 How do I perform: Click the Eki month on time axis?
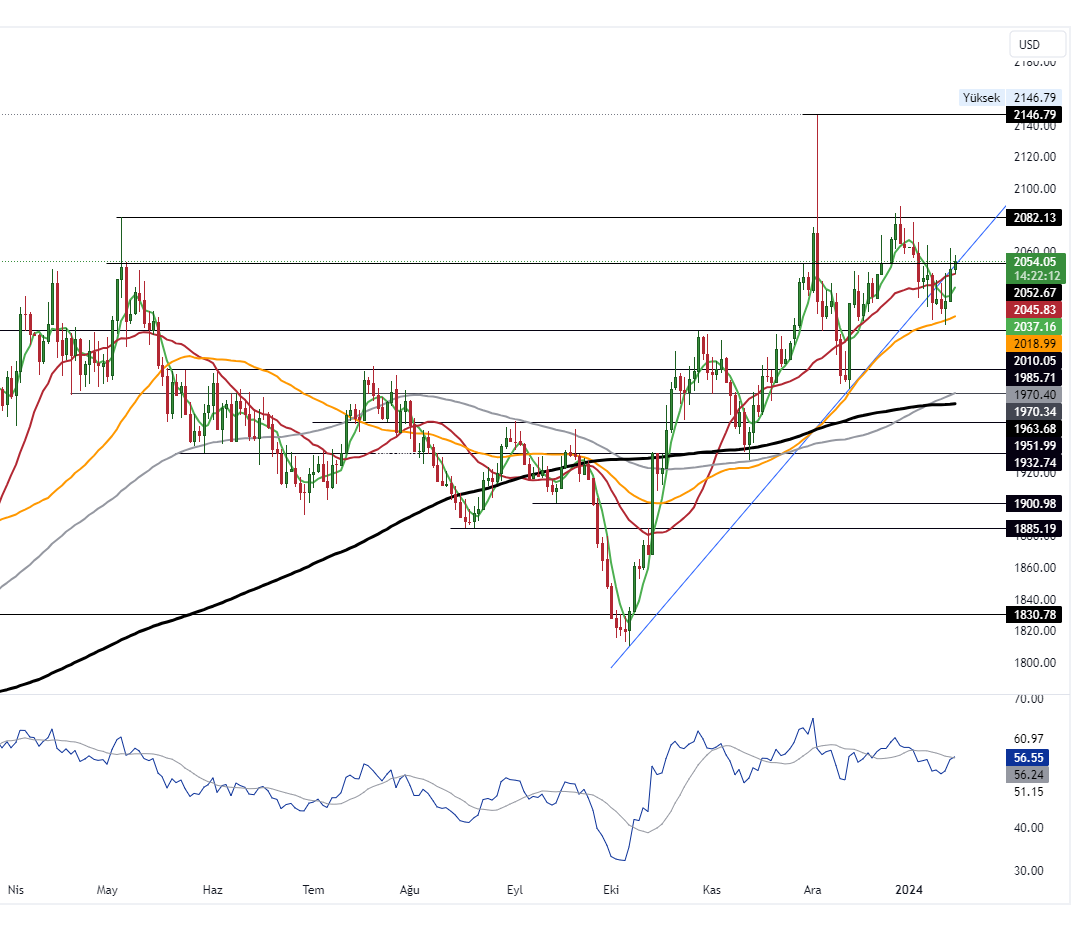(x=609, y=890)
